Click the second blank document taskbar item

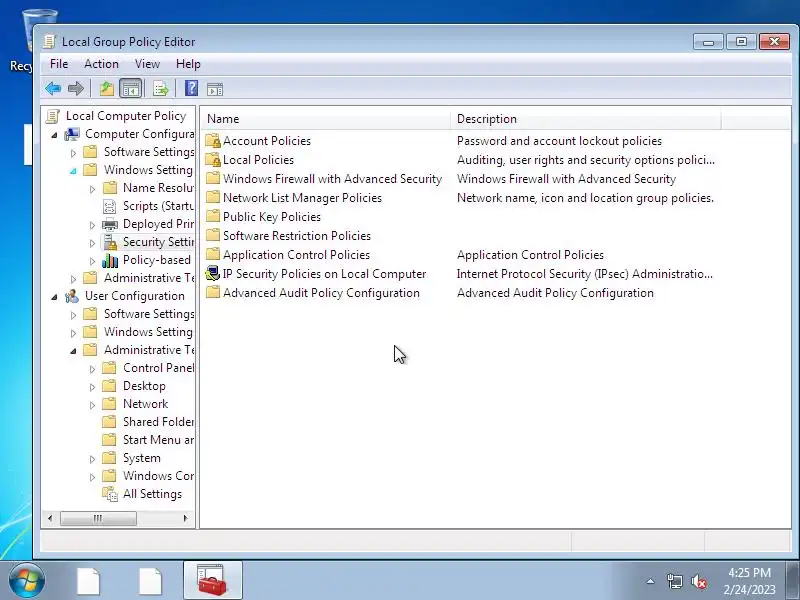[150, 581]
